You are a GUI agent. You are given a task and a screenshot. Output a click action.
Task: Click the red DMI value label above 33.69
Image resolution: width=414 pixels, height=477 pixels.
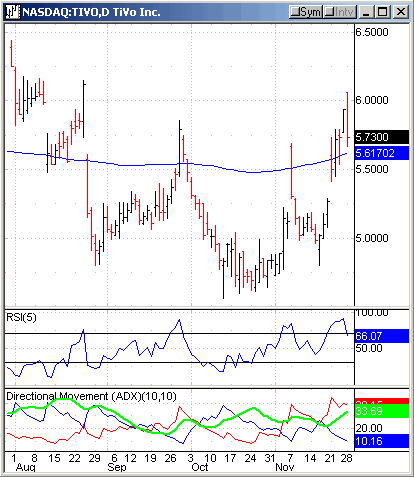point(382,401)
